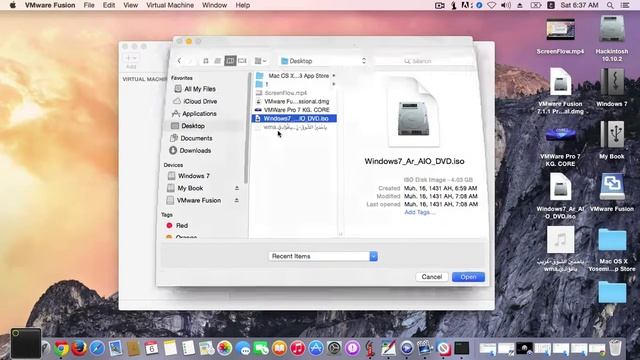Go back in the file dialog

(180, 61)
